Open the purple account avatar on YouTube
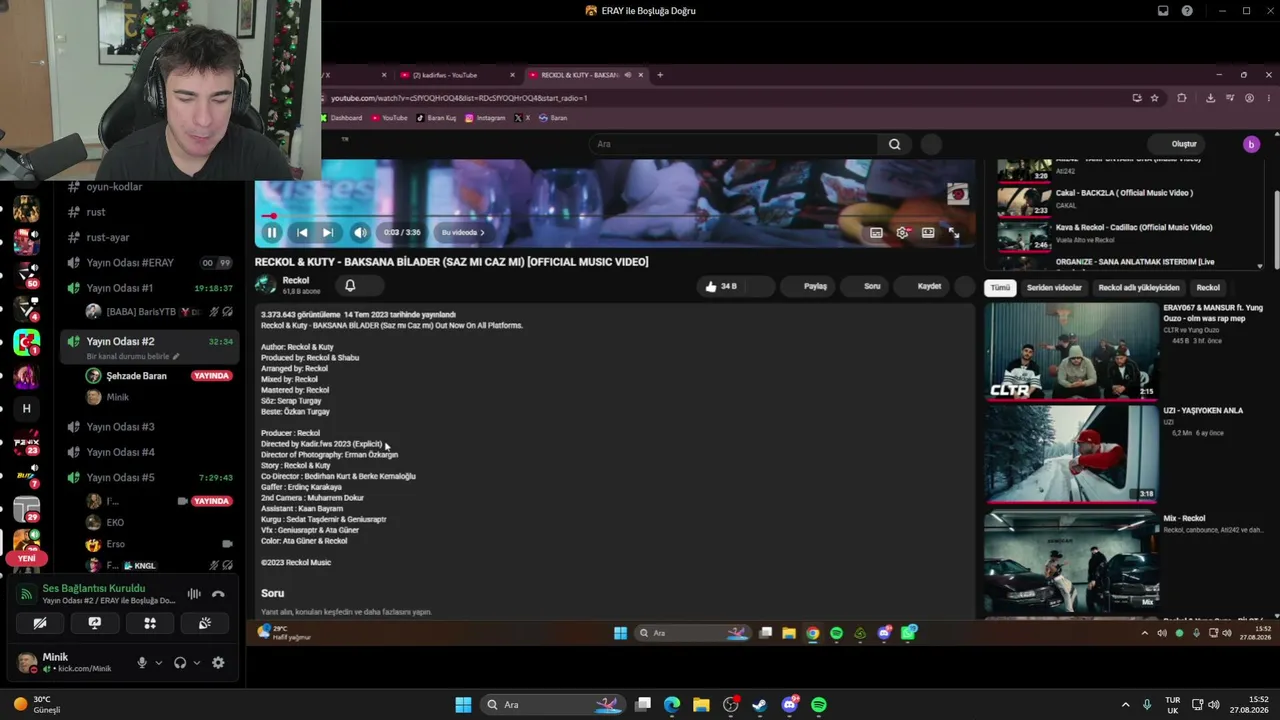Viewport: 1280px width, 720px height. 1251,144
